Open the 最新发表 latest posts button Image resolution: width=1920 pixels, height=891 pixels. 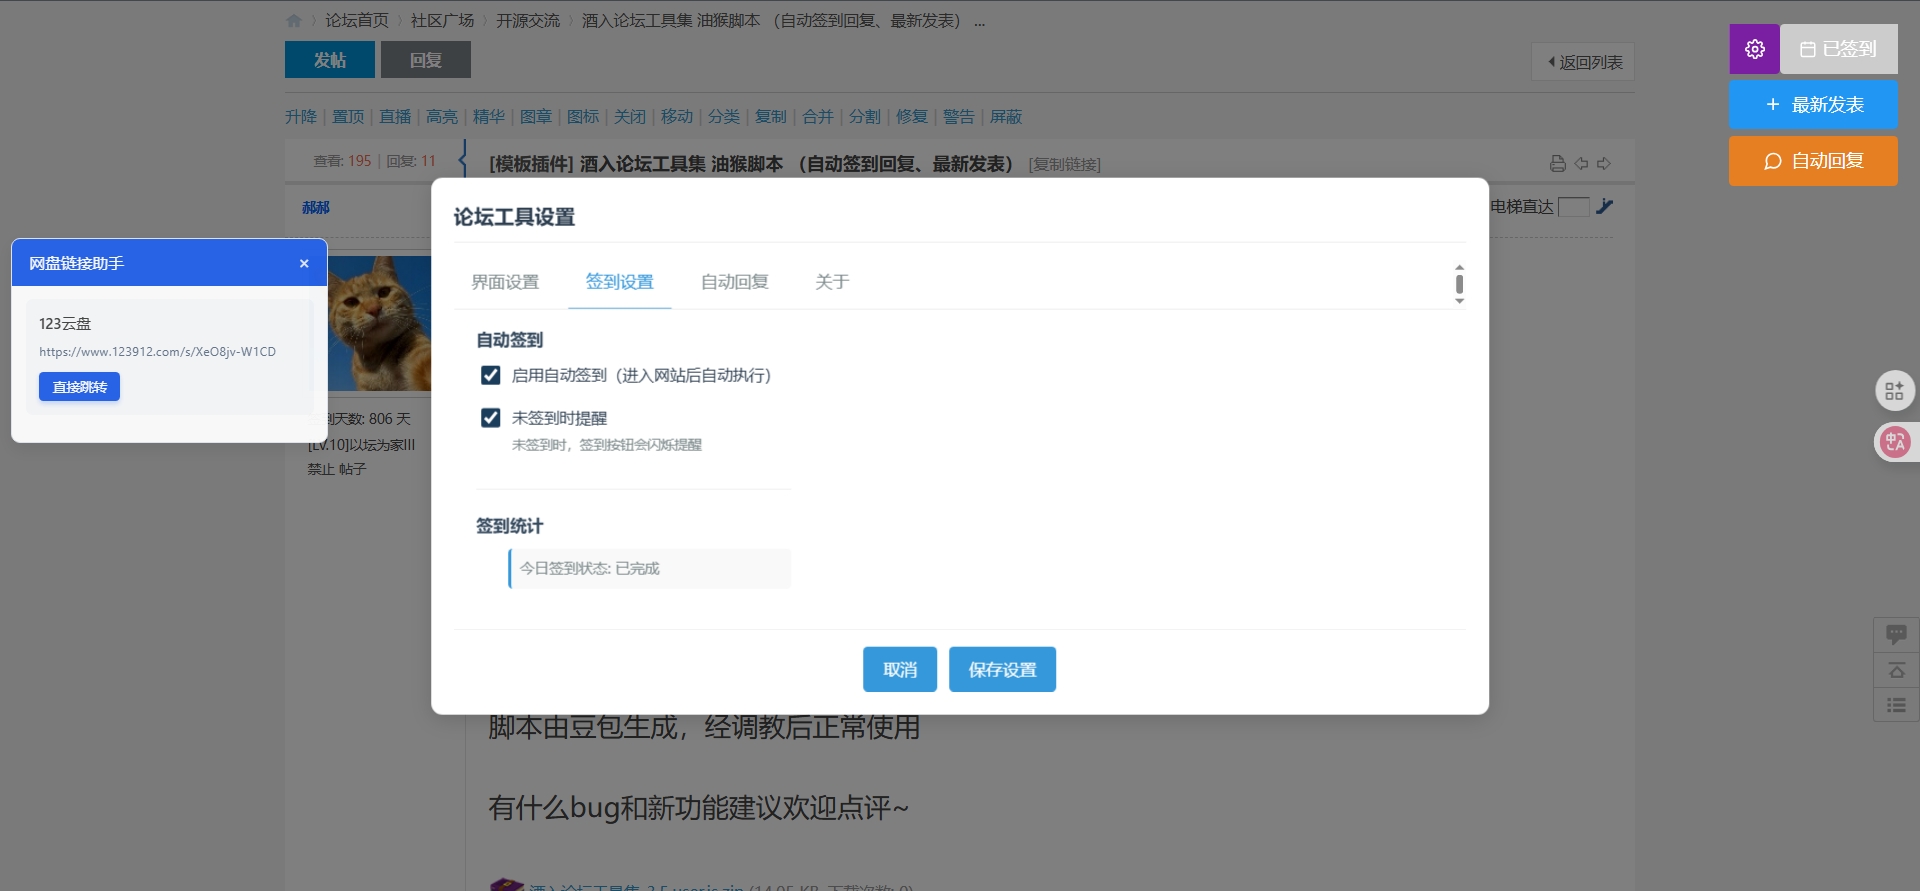point(1813,105)
